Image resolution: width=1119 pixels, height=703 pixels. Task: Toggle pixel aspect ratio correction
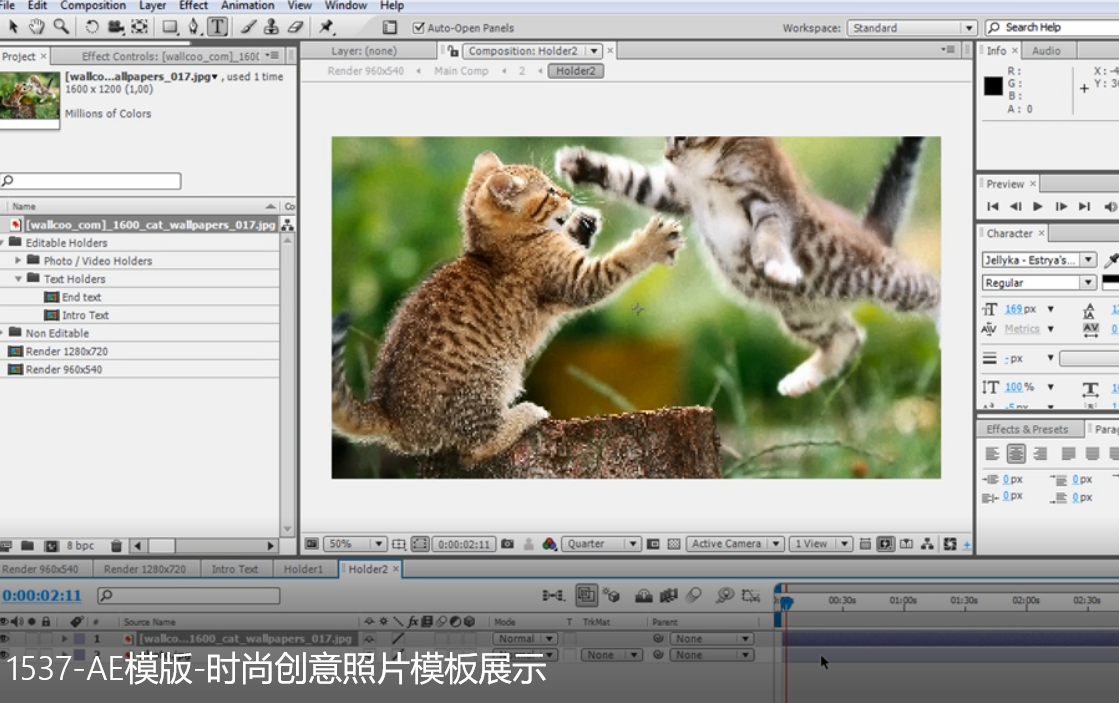click(x=865, y=544)
